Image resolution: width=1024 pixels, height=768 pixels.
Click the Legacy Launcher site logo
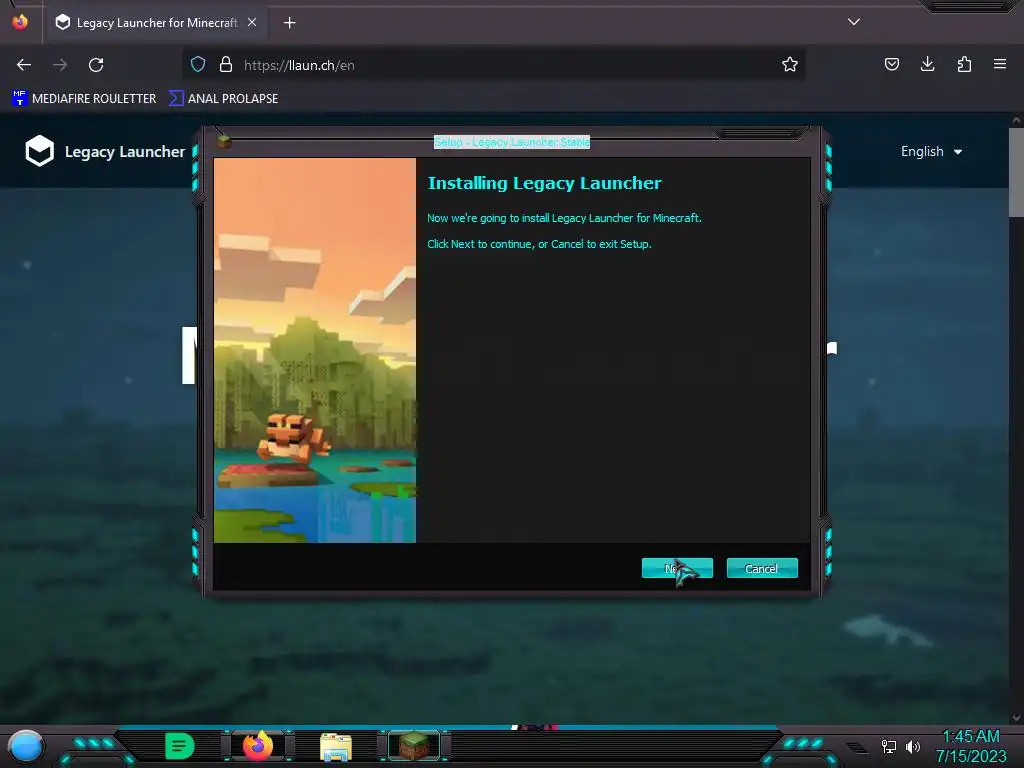40,151
